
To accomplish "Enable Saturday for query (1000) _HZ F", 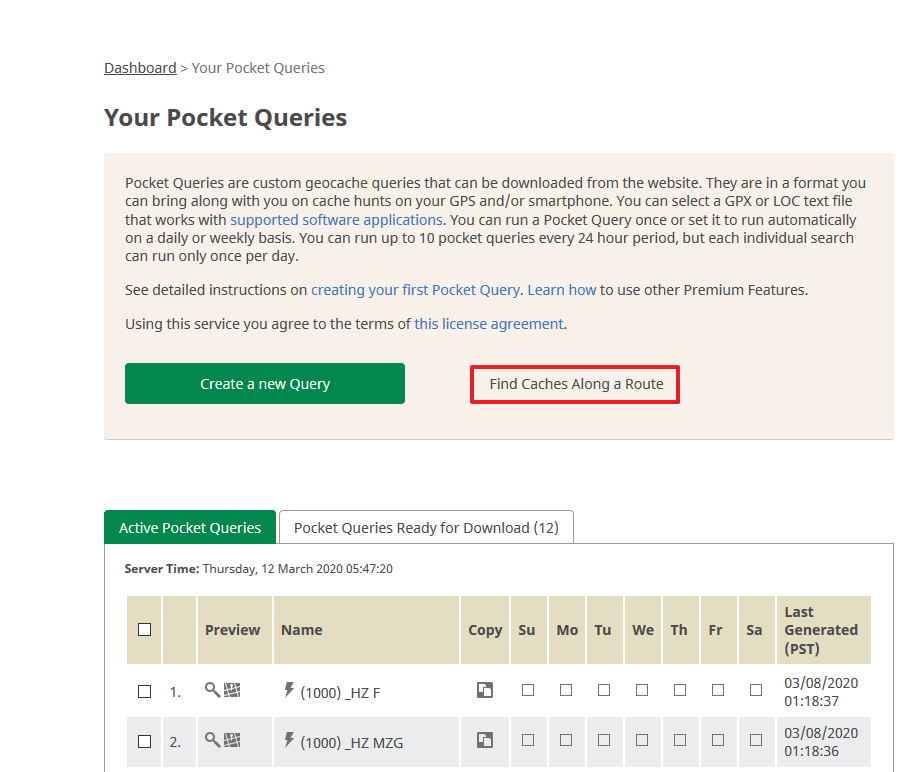I will (x=756, y=690).
